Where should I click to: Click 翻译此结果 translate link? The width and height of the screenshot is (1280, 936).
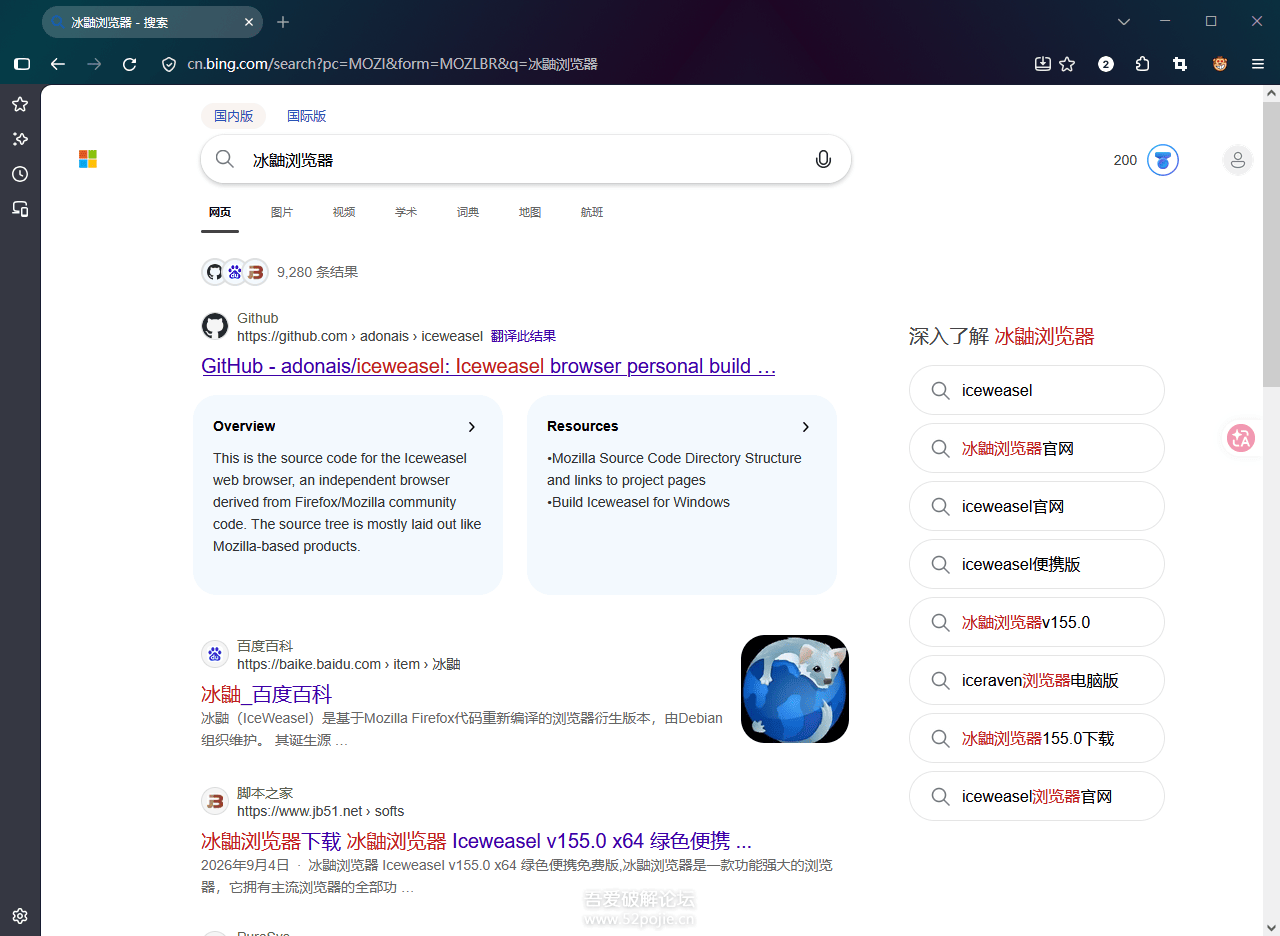pos(523,336)
